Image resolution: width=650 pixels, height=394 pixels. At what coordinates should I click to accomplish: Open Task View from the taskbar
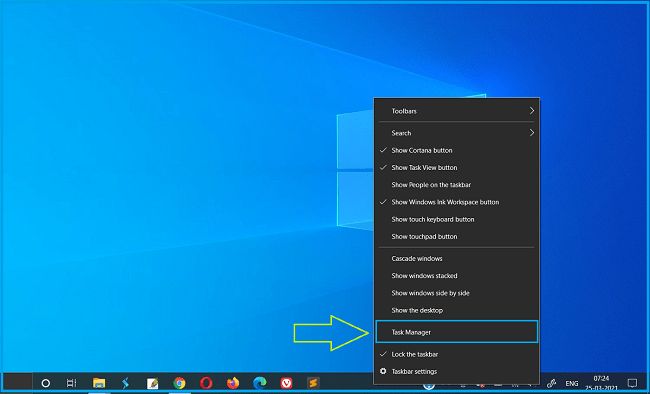point(72,383)
